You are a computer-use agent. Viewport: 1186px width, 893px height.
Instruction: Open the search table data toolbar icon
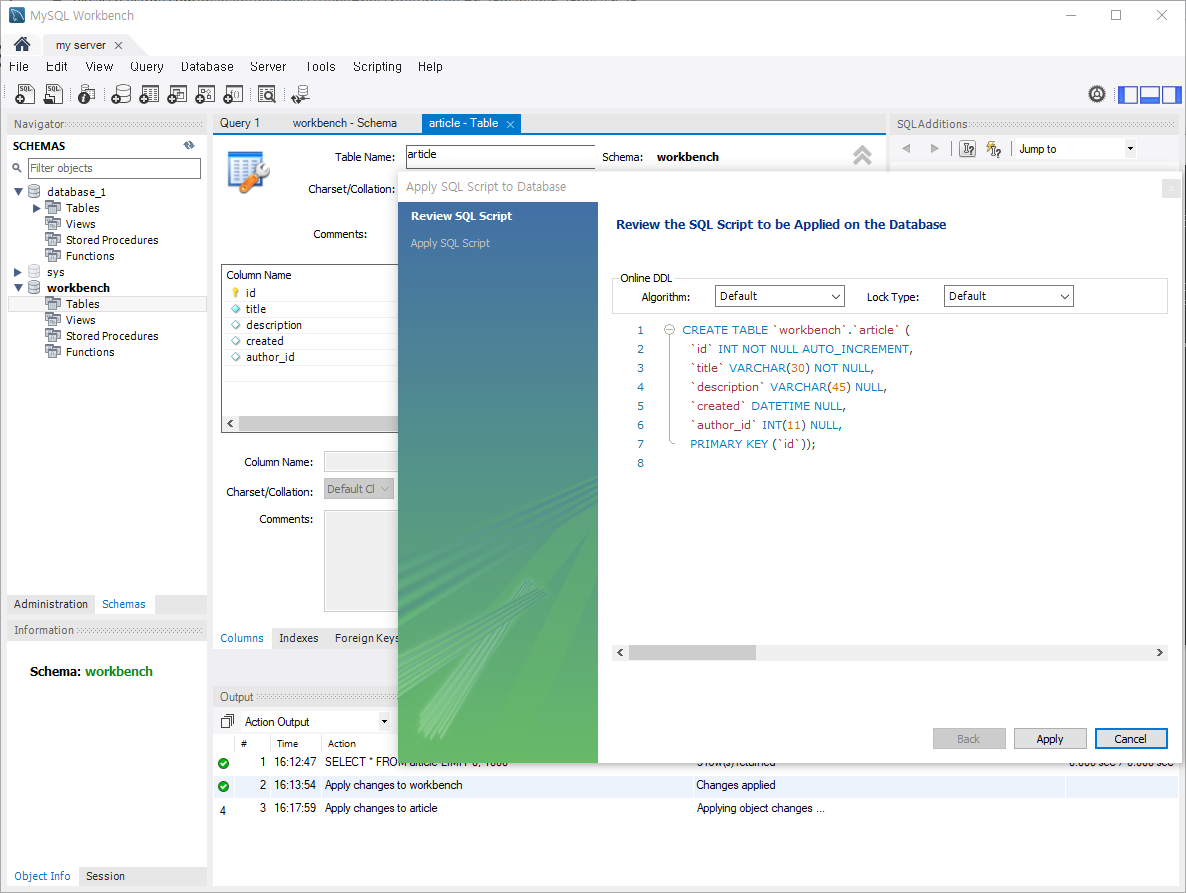(266, 94)
